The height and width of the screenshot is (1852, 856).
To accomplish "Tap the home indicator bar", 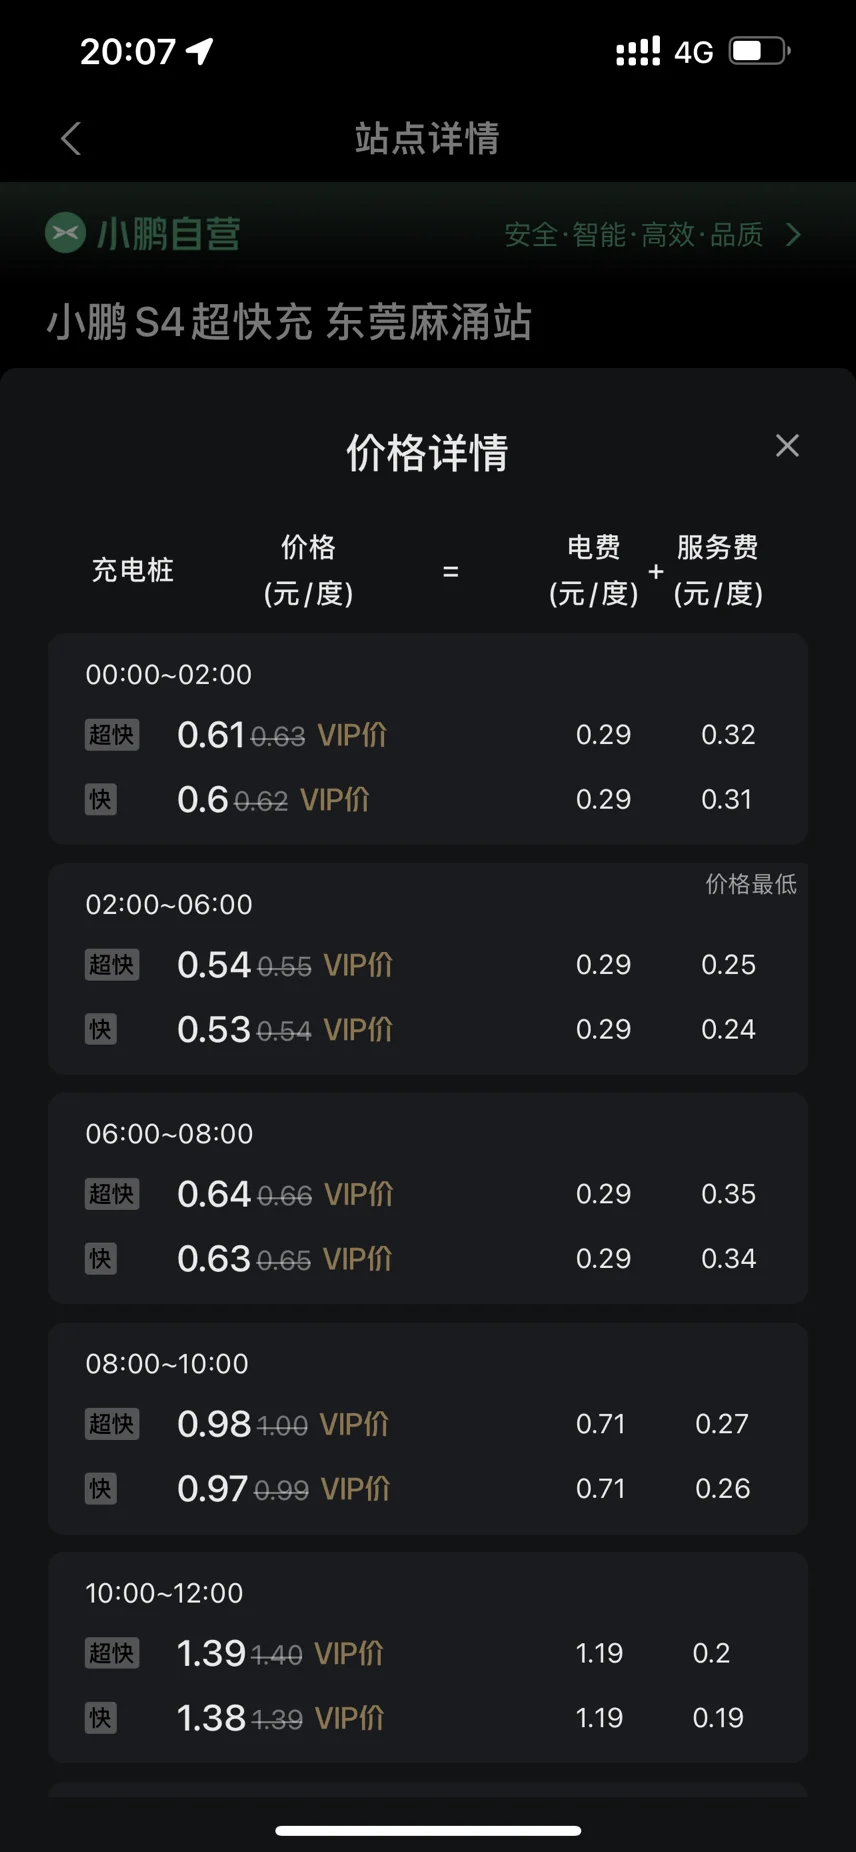I will point(428,1831).
